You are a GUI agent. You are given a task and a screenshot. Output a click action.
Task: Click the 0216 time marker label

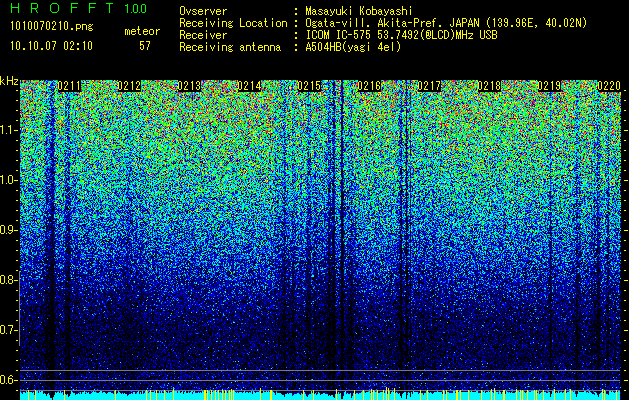pos(369,86)
